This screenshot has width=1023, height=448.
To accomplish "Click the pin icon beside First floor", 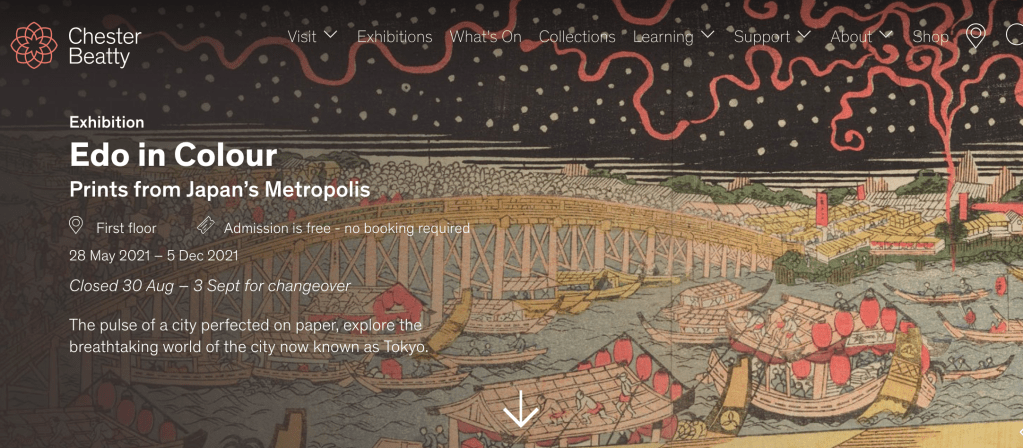I will click(76, 226).
